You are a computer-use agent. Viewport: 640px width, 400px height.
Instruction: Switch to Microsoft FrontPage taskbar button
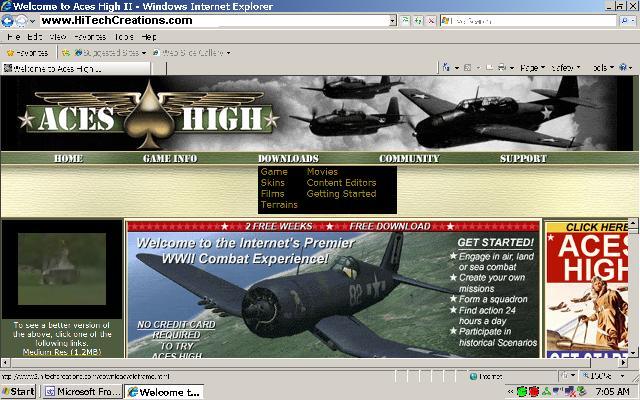[83, 392]
